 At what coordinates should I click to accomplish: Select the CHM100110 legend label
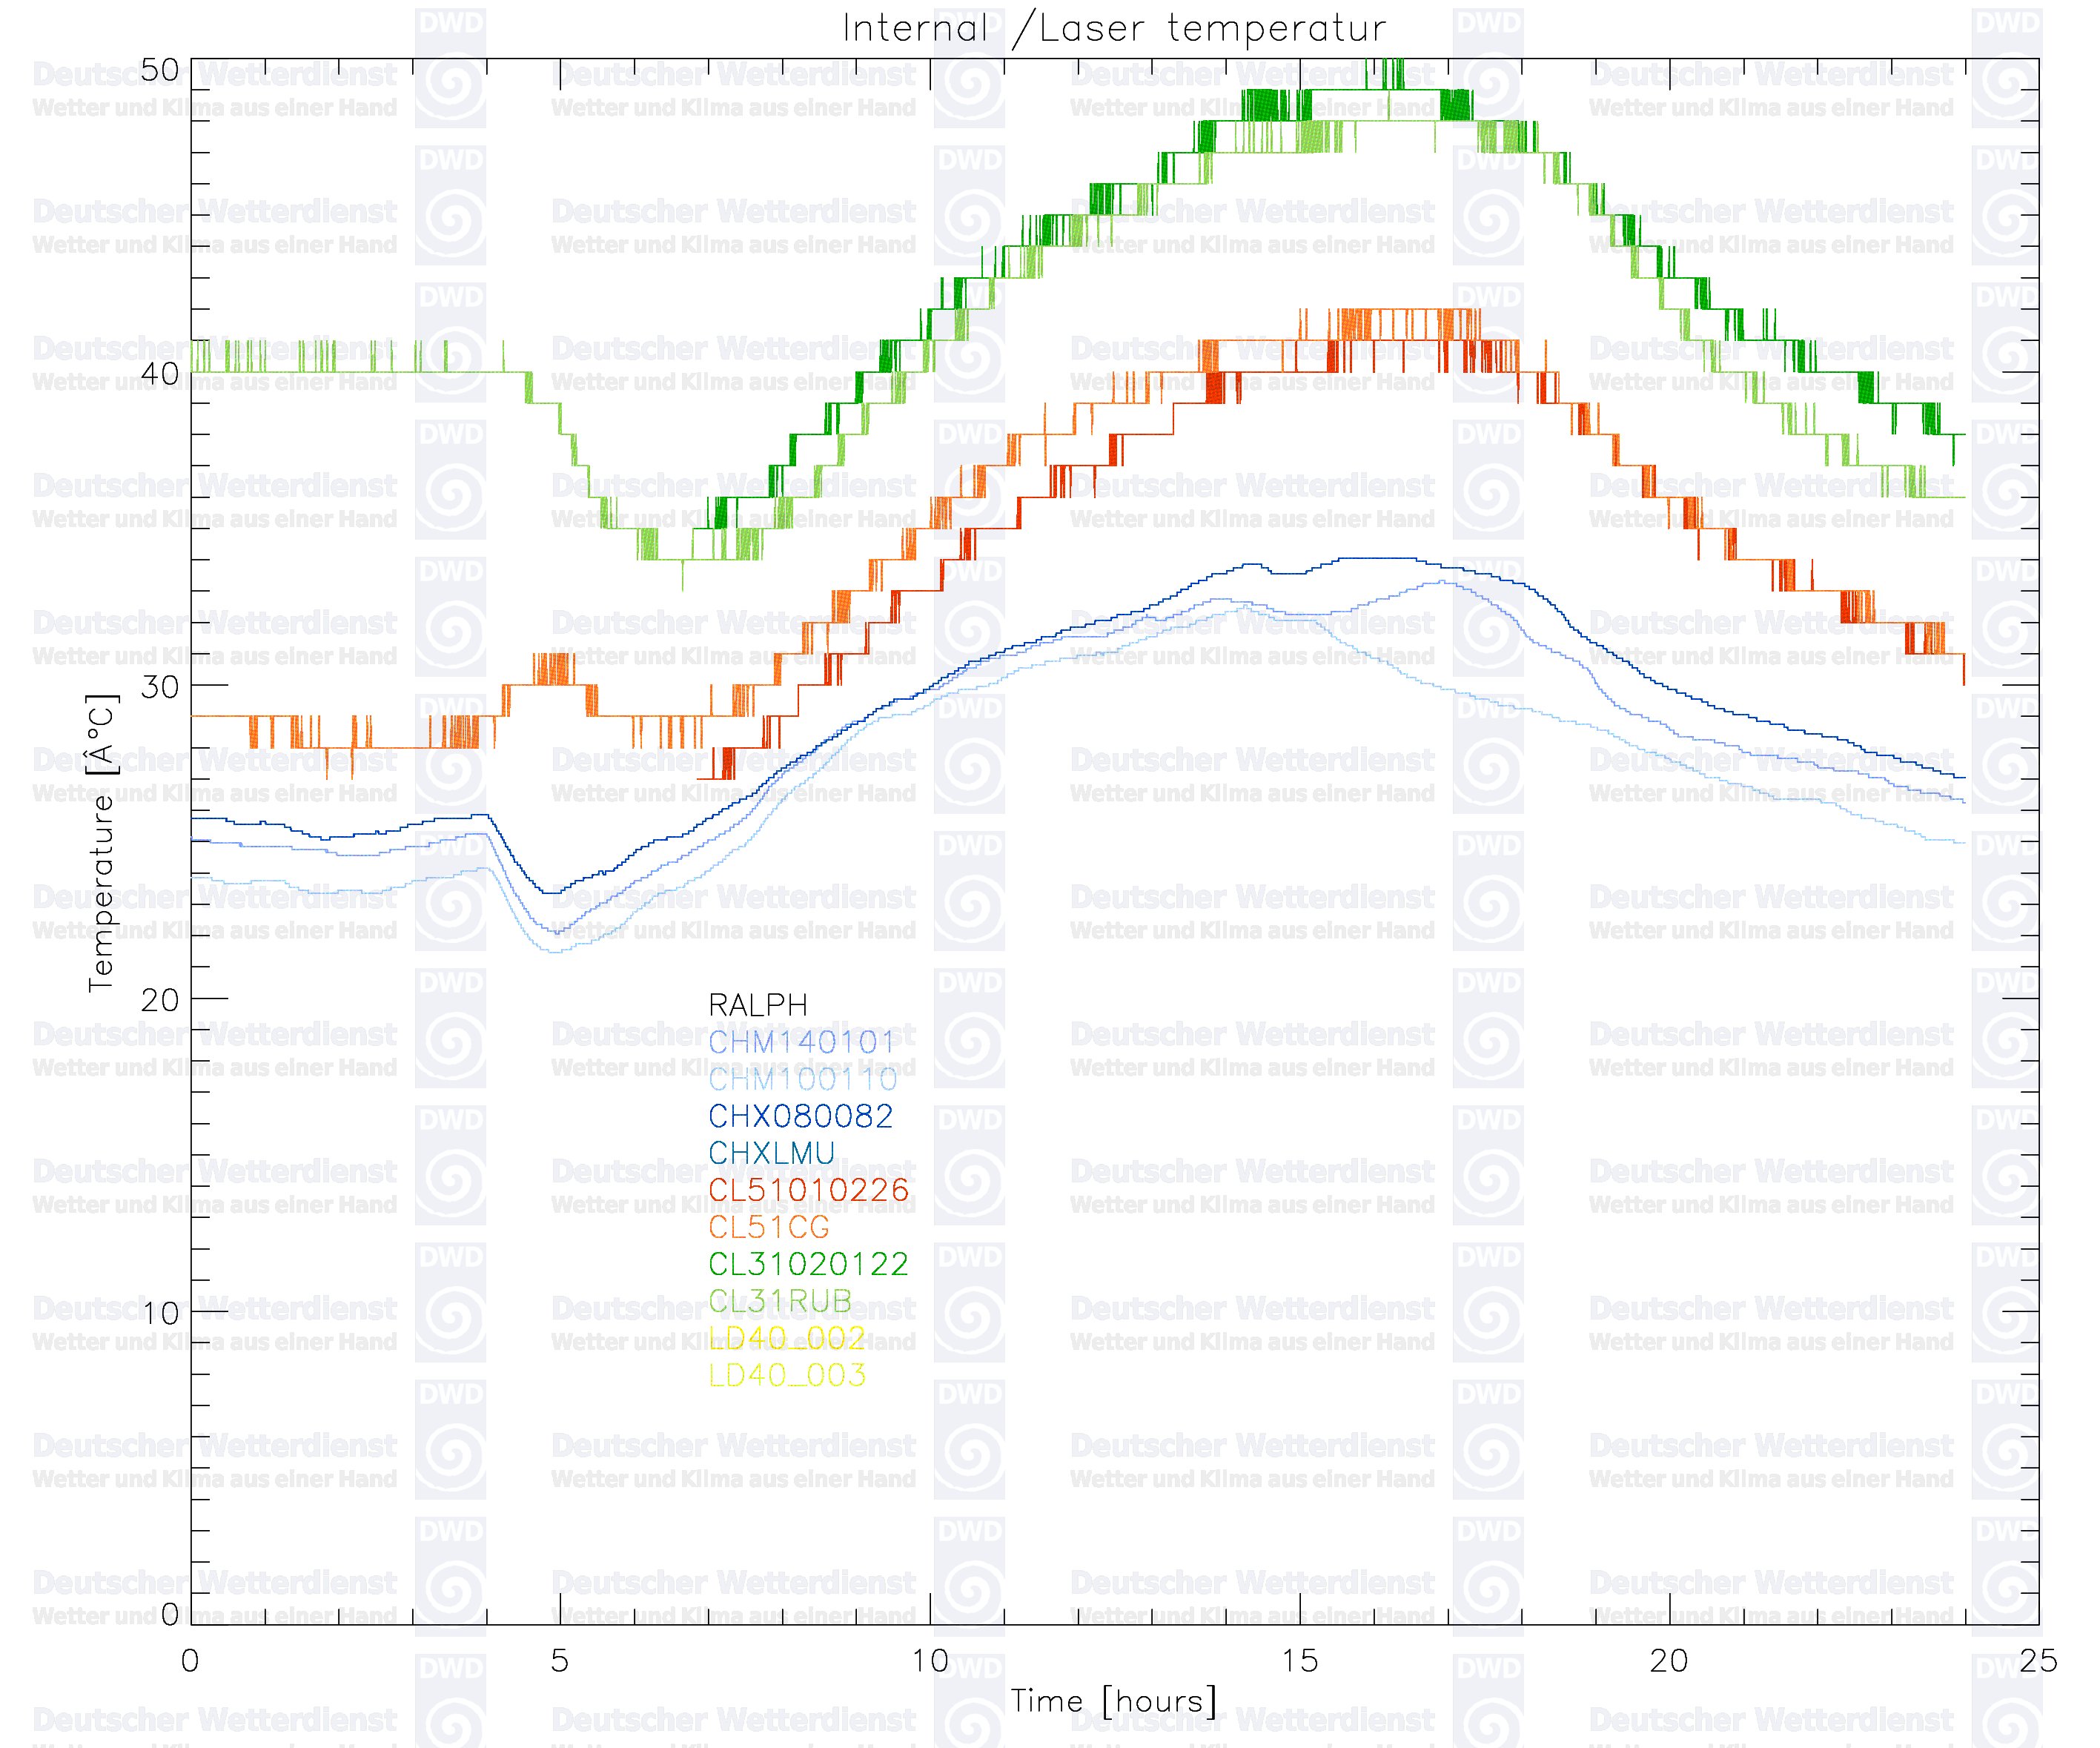tap(802, 1079)
